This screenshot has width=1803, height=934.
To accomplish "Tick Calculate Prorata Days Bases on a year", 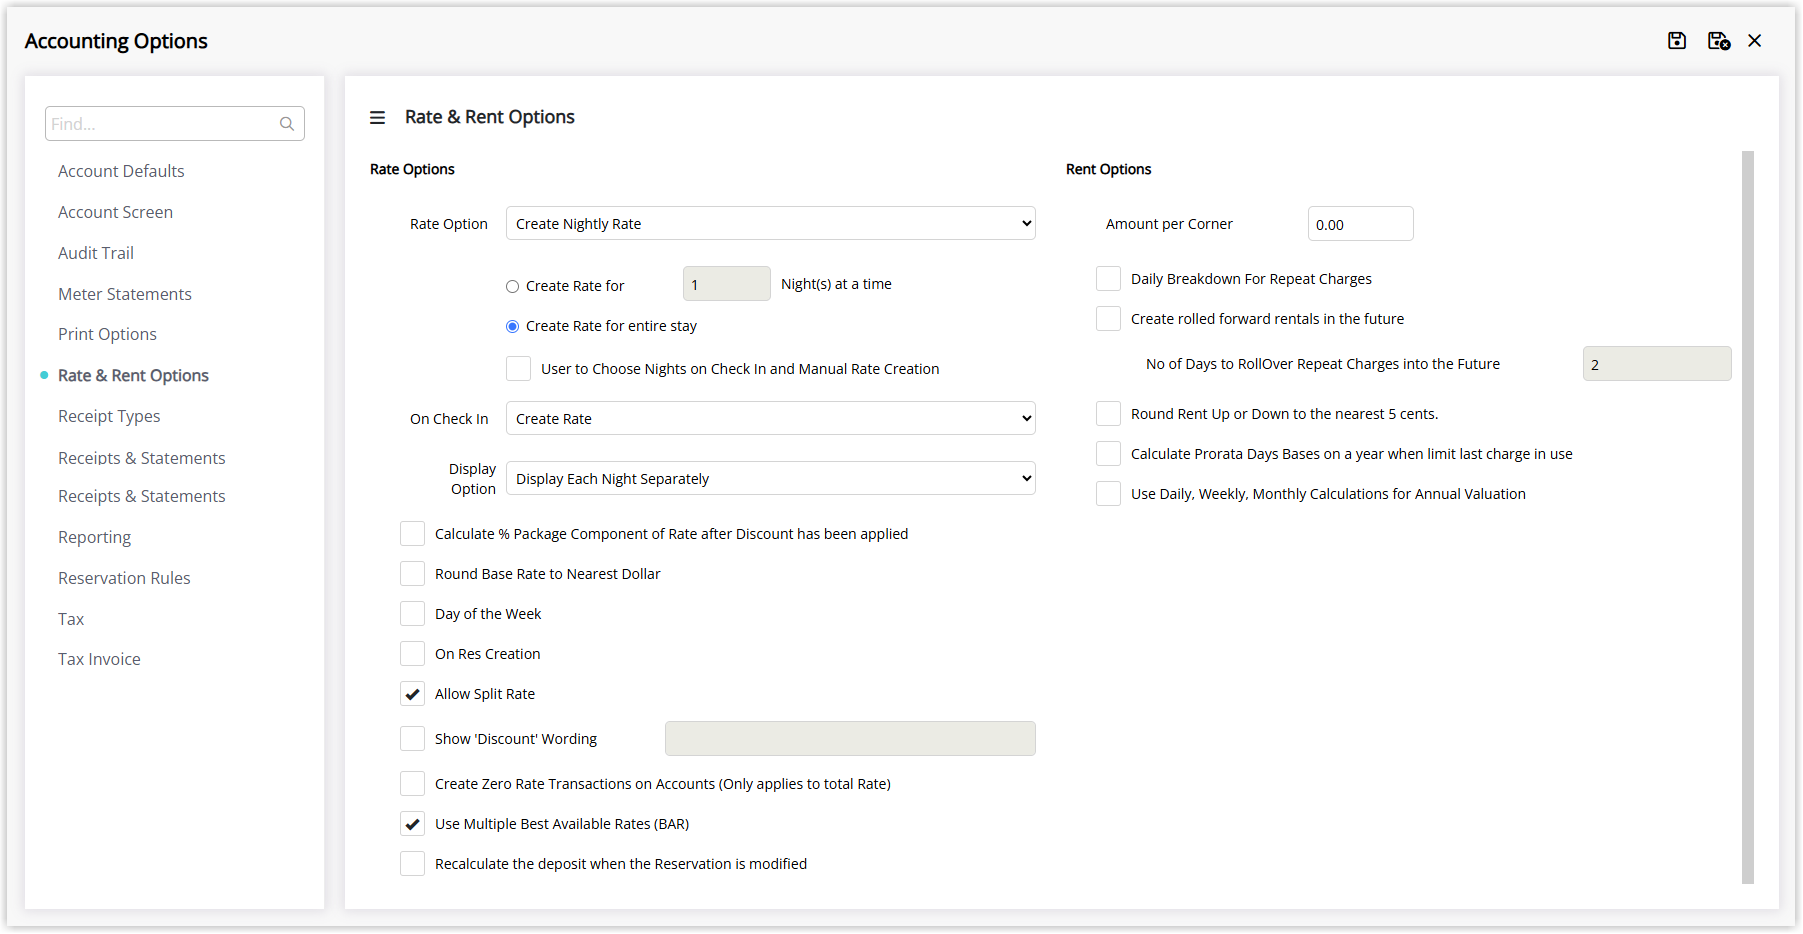I will pyautogui.click(x=1108, y=454).
